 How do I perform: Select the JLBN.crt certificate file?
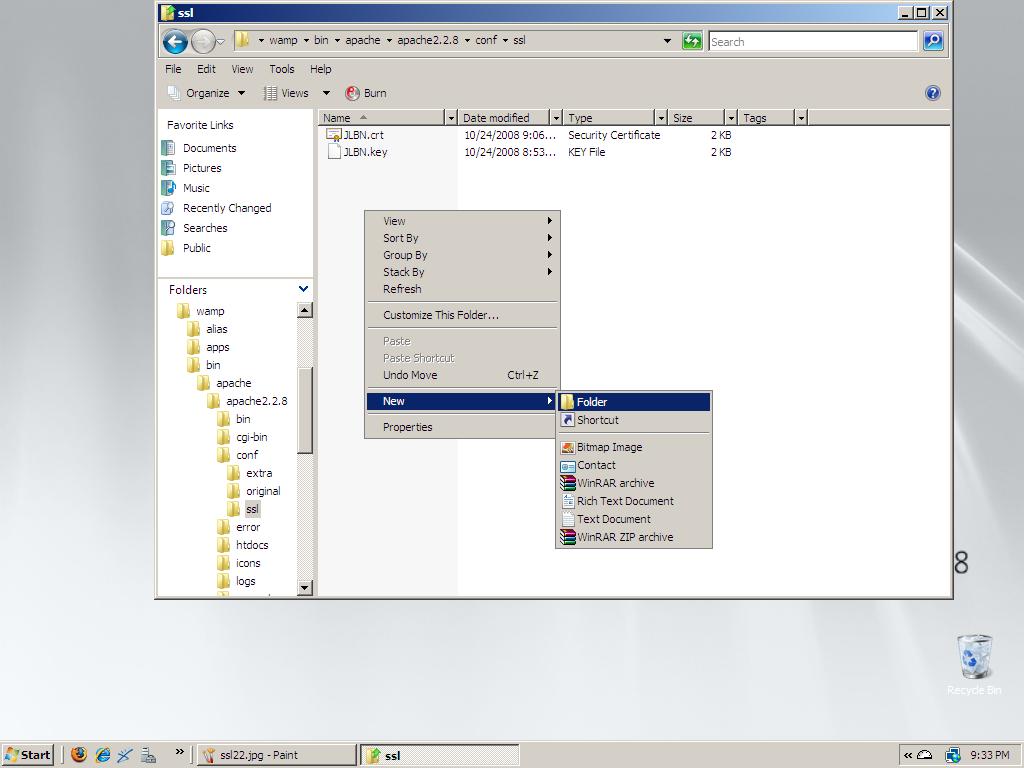[x=363, y=135]
